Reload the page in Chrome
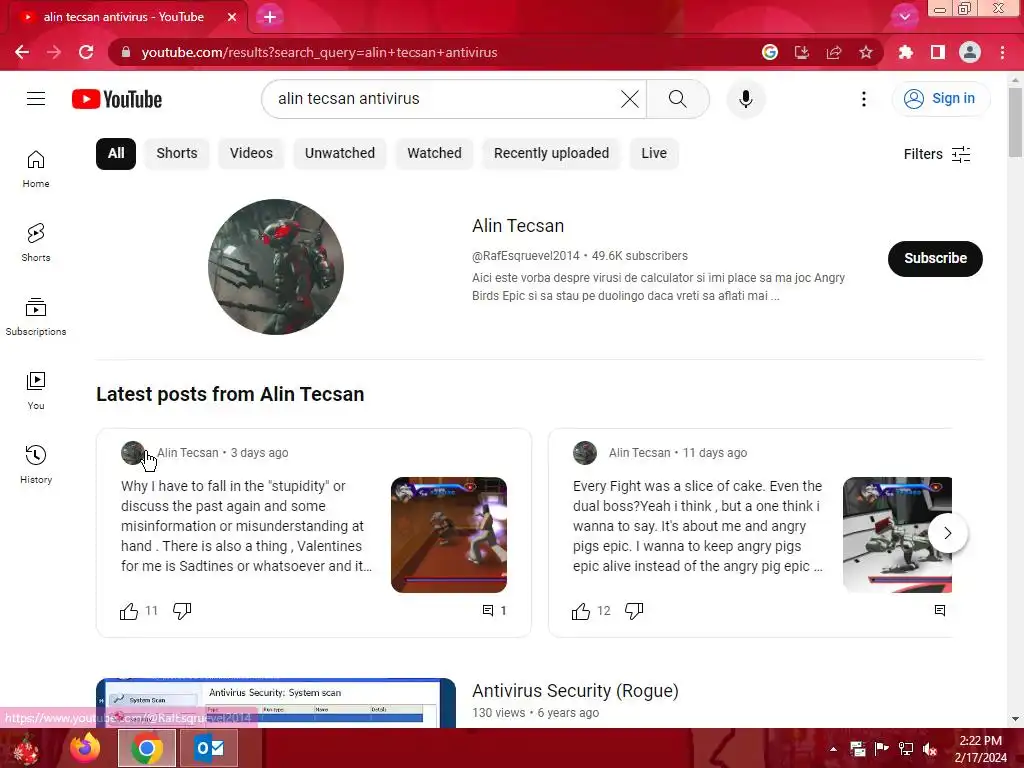The image size is (1024, 768). (x=86, y=52)
